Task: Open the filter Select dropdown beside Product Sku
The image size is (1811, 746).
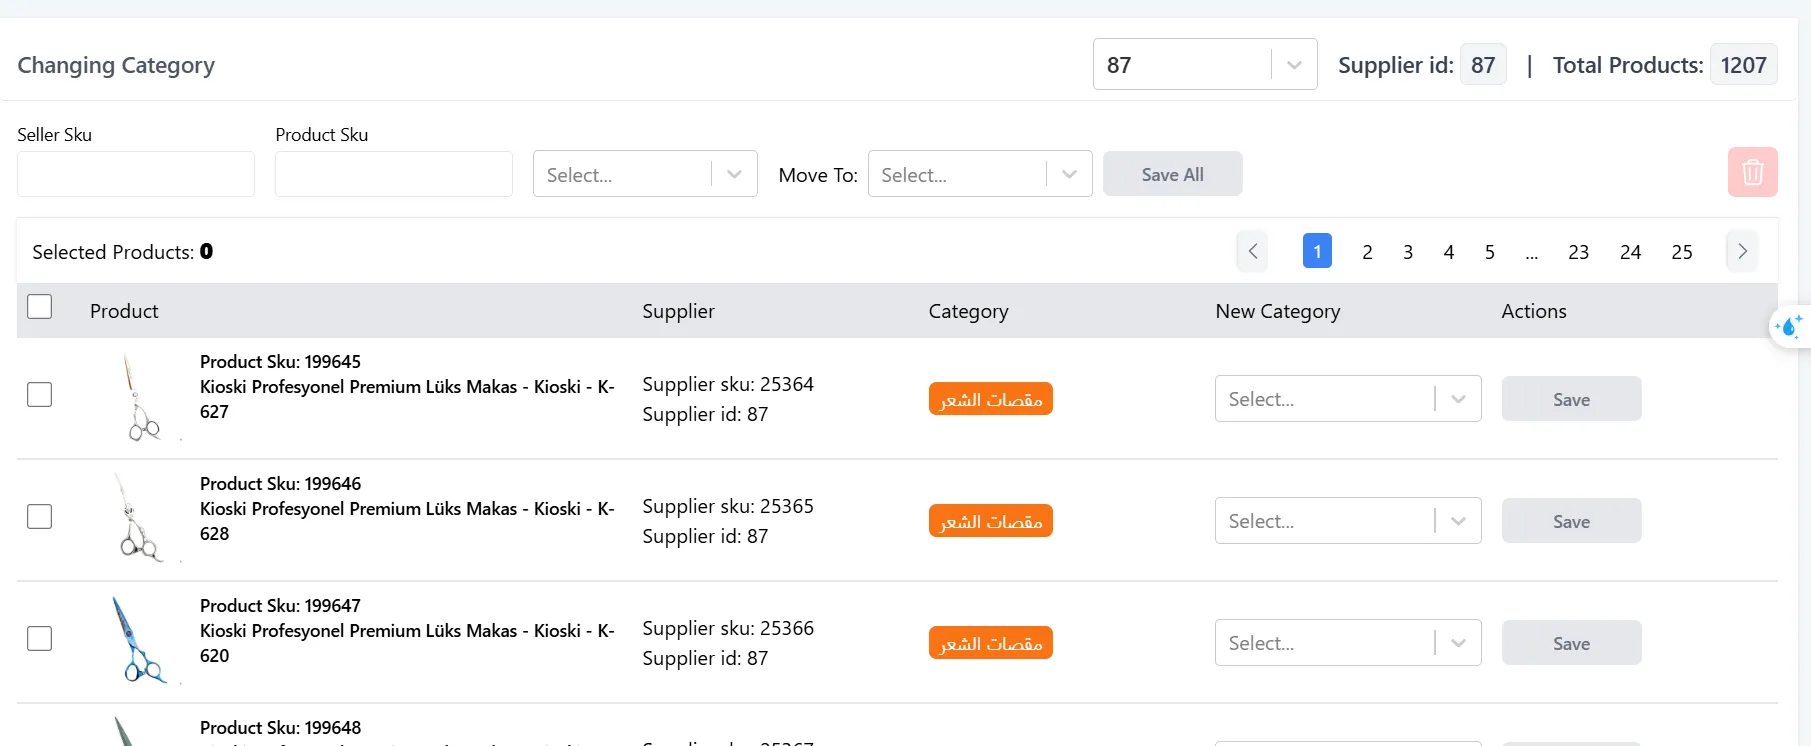Action: point(644,175)
